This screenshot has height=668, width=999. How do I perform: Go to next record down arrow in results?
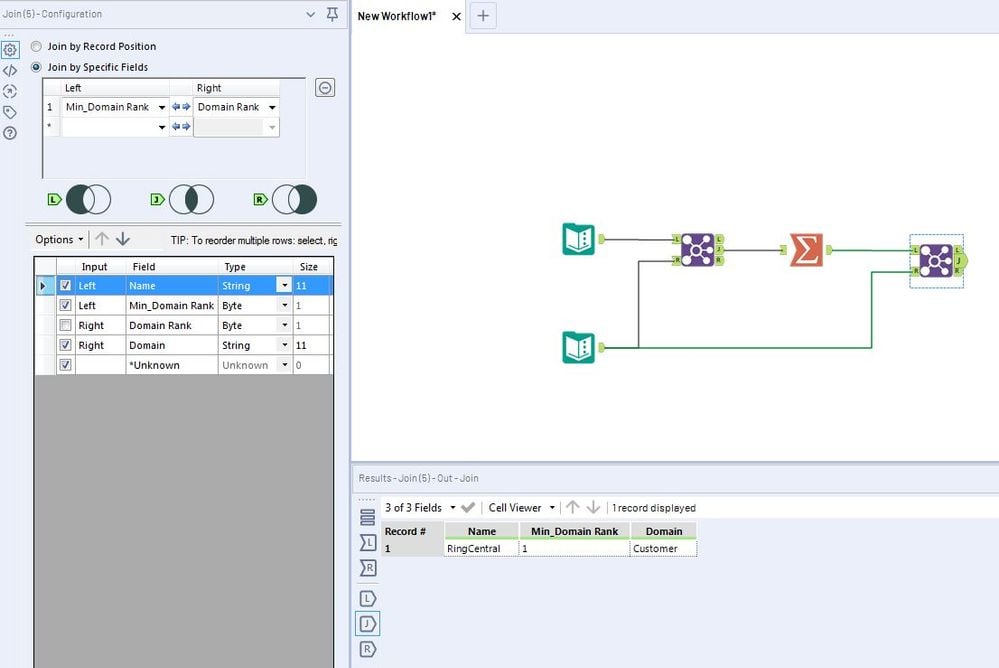[x=593, y=507]
